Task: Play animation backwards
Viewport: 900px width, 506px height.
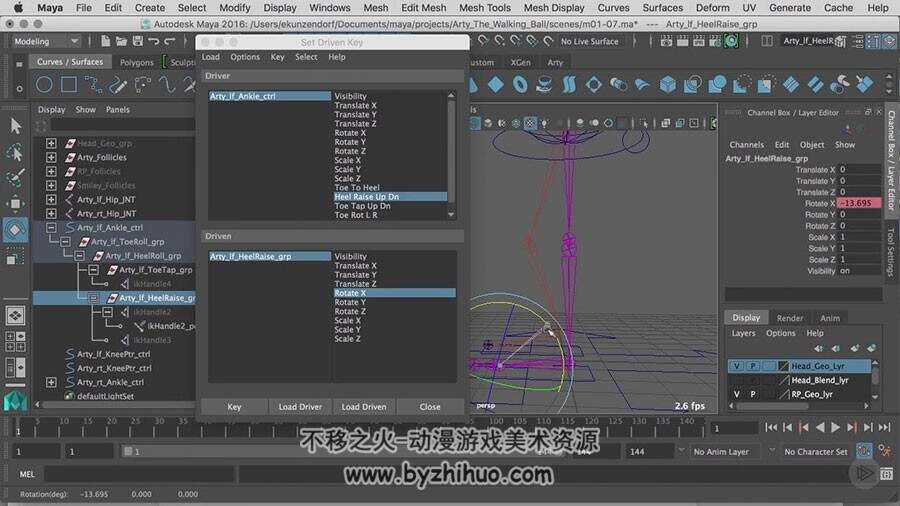Action: coord(820,427)
